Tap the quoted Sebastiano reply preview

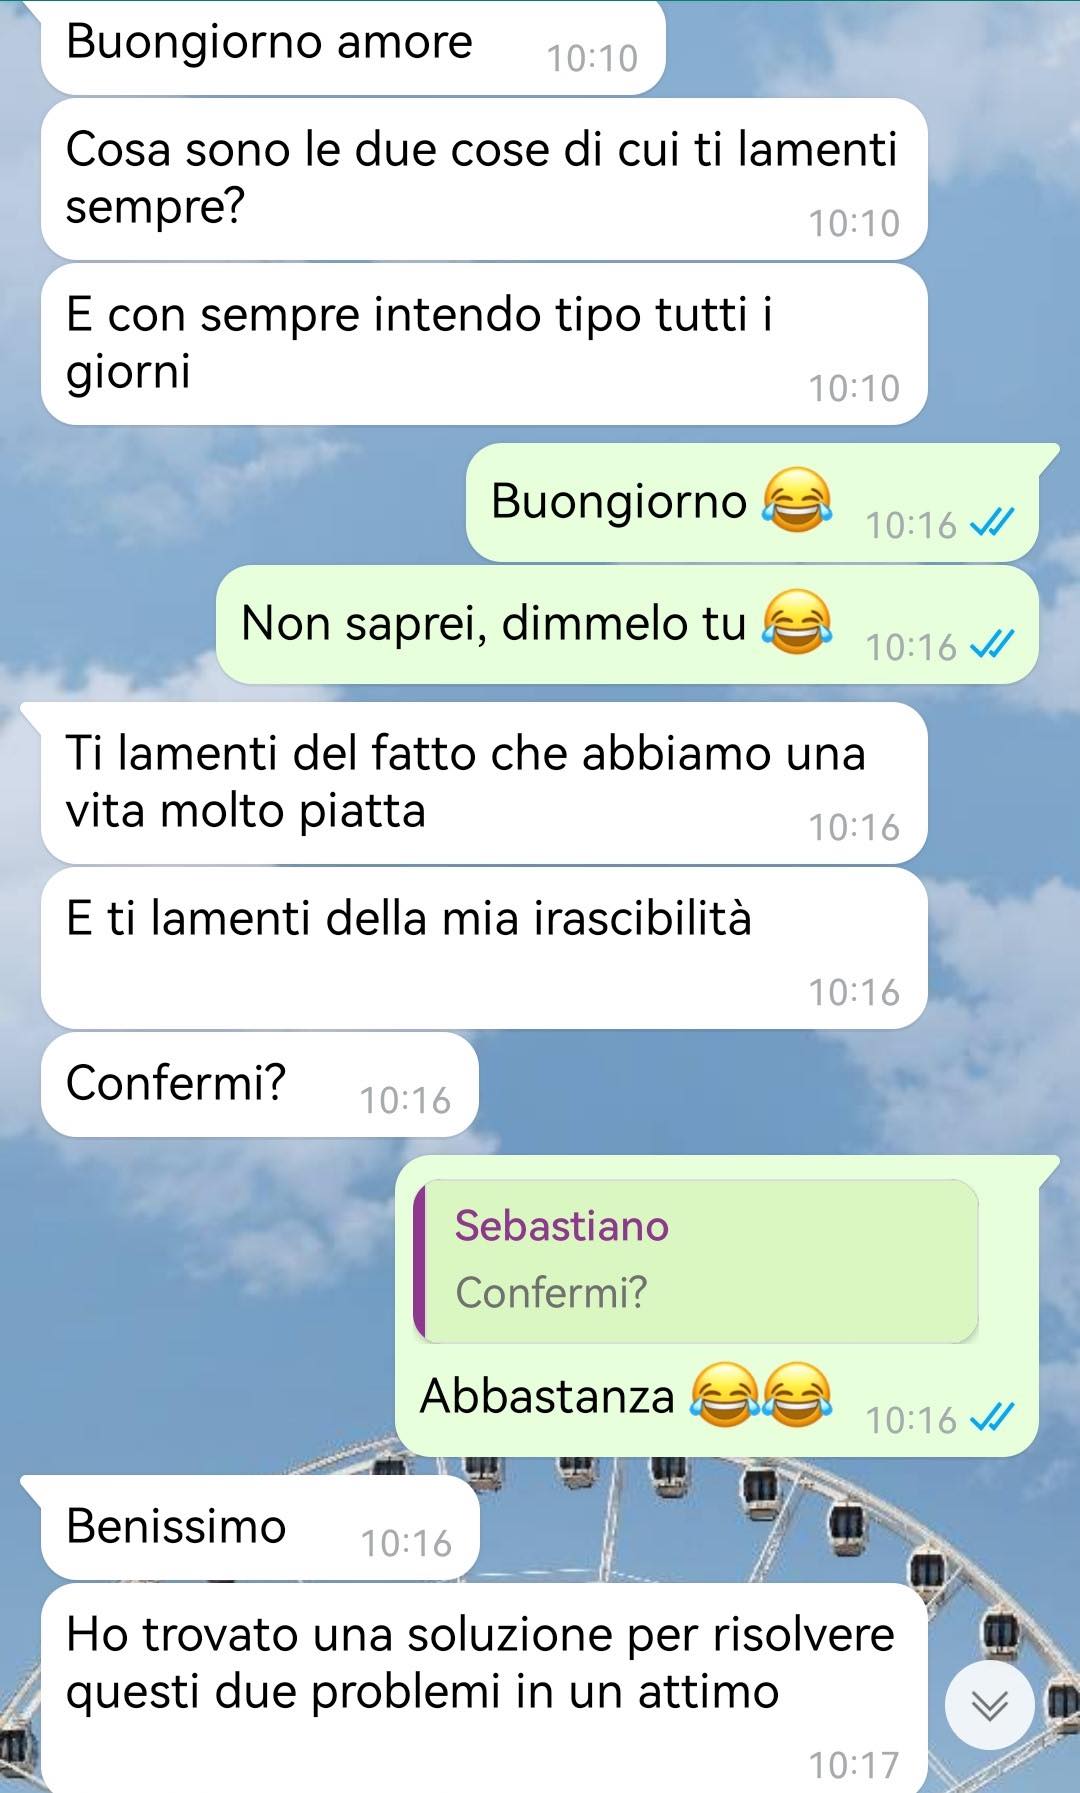tap(696, 1260)
